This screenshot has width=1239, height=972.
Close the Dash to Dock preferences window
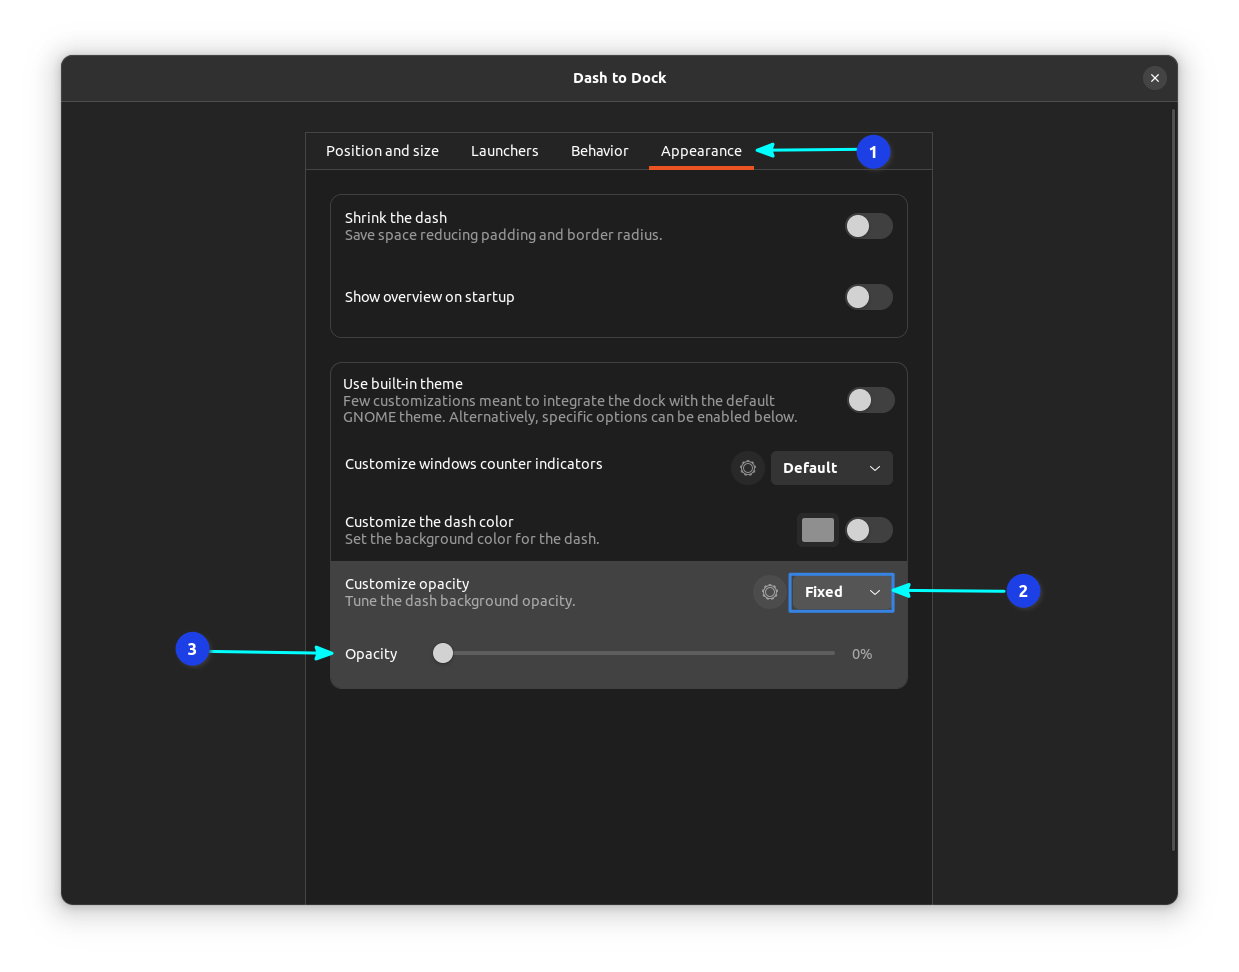click(1154, 77)
